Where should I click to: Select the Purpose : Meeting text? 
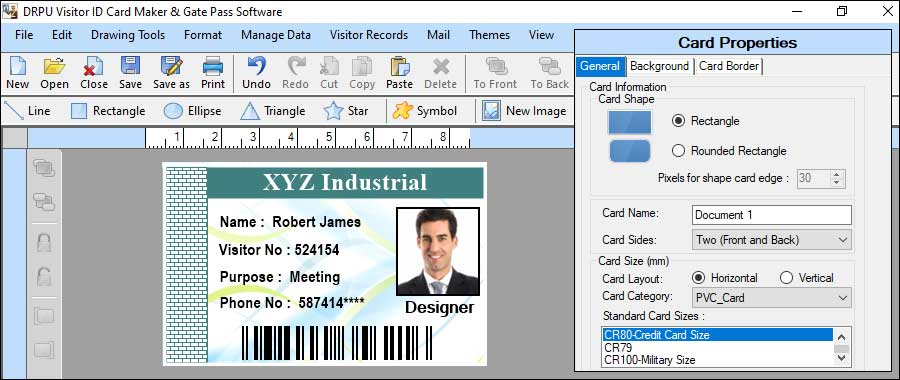(x=280, y=277)
